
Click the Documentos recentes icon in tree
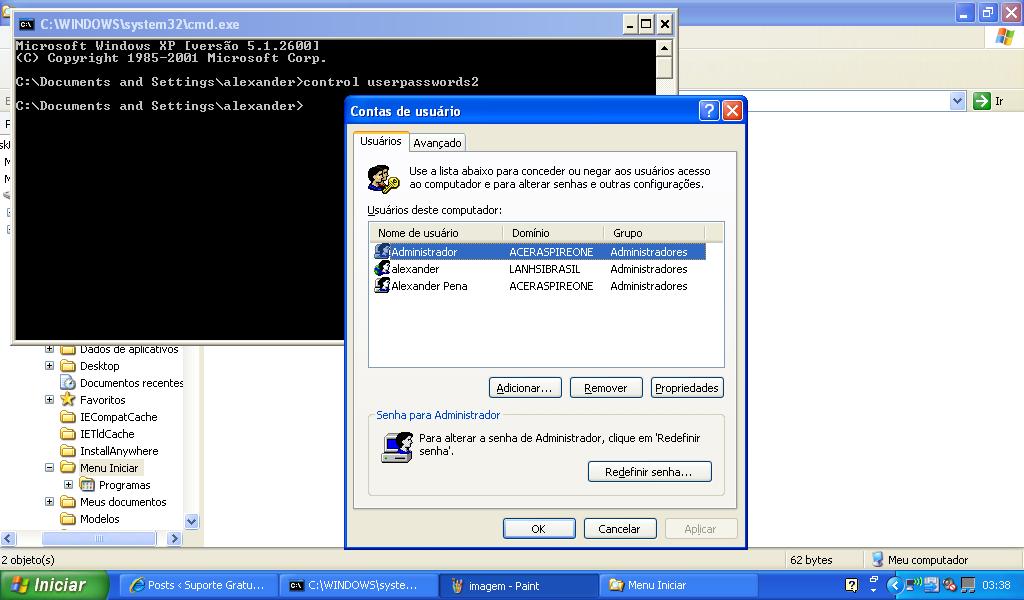point(68,383)
